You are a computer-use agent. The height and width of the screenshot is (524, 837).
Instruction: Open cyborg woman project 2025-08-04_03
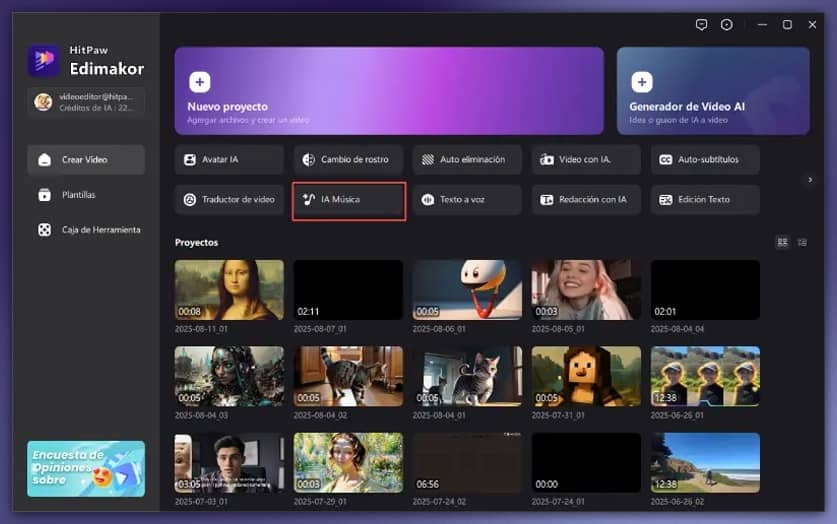(x=229, y=376)
